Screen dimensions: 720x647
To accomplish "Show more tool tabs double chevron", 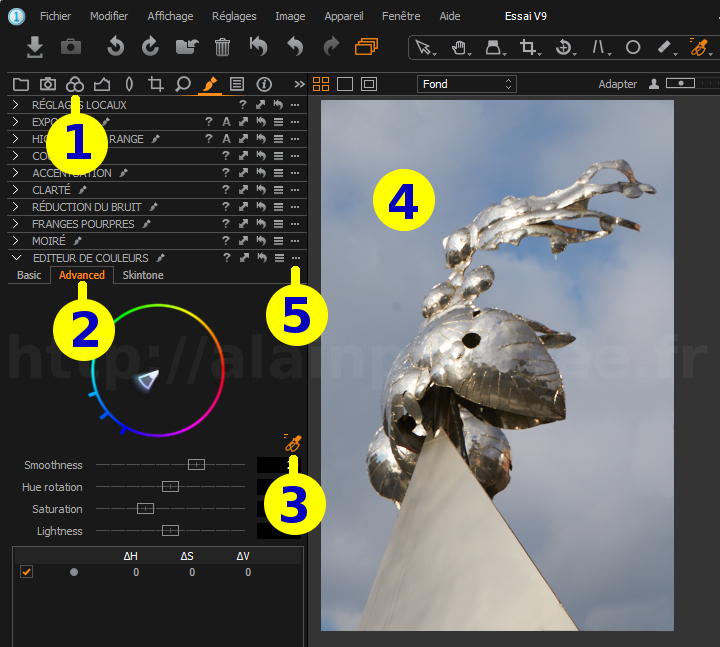I will pyautogui.click(x=299, y=84).
